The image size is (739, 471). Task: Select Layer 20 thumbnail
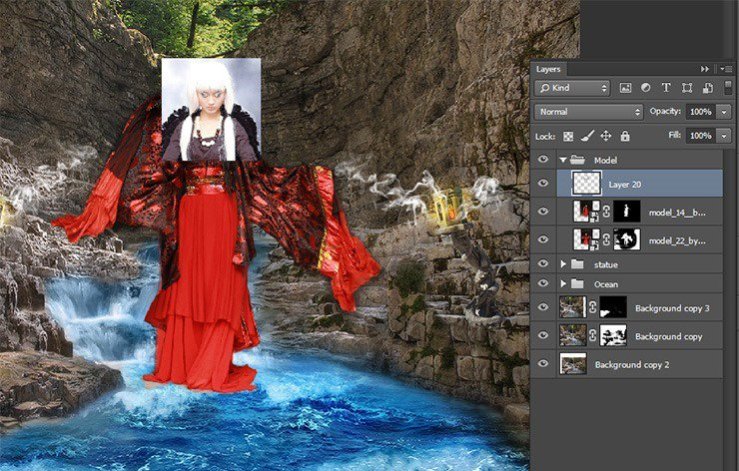[587, 183]
